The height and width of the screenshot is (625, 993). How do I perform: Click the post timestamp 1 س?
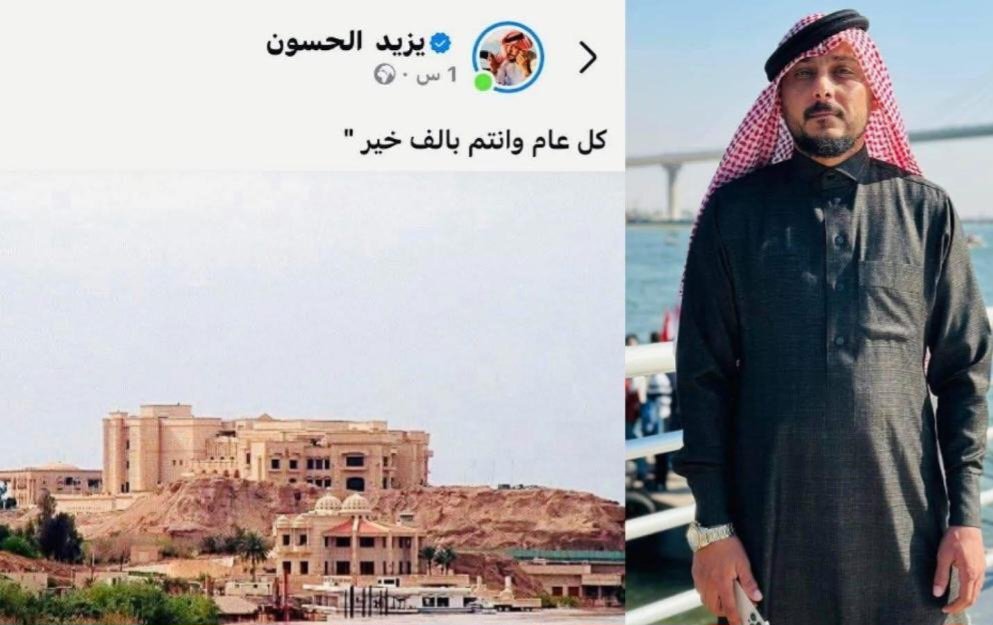pos(436,75)
